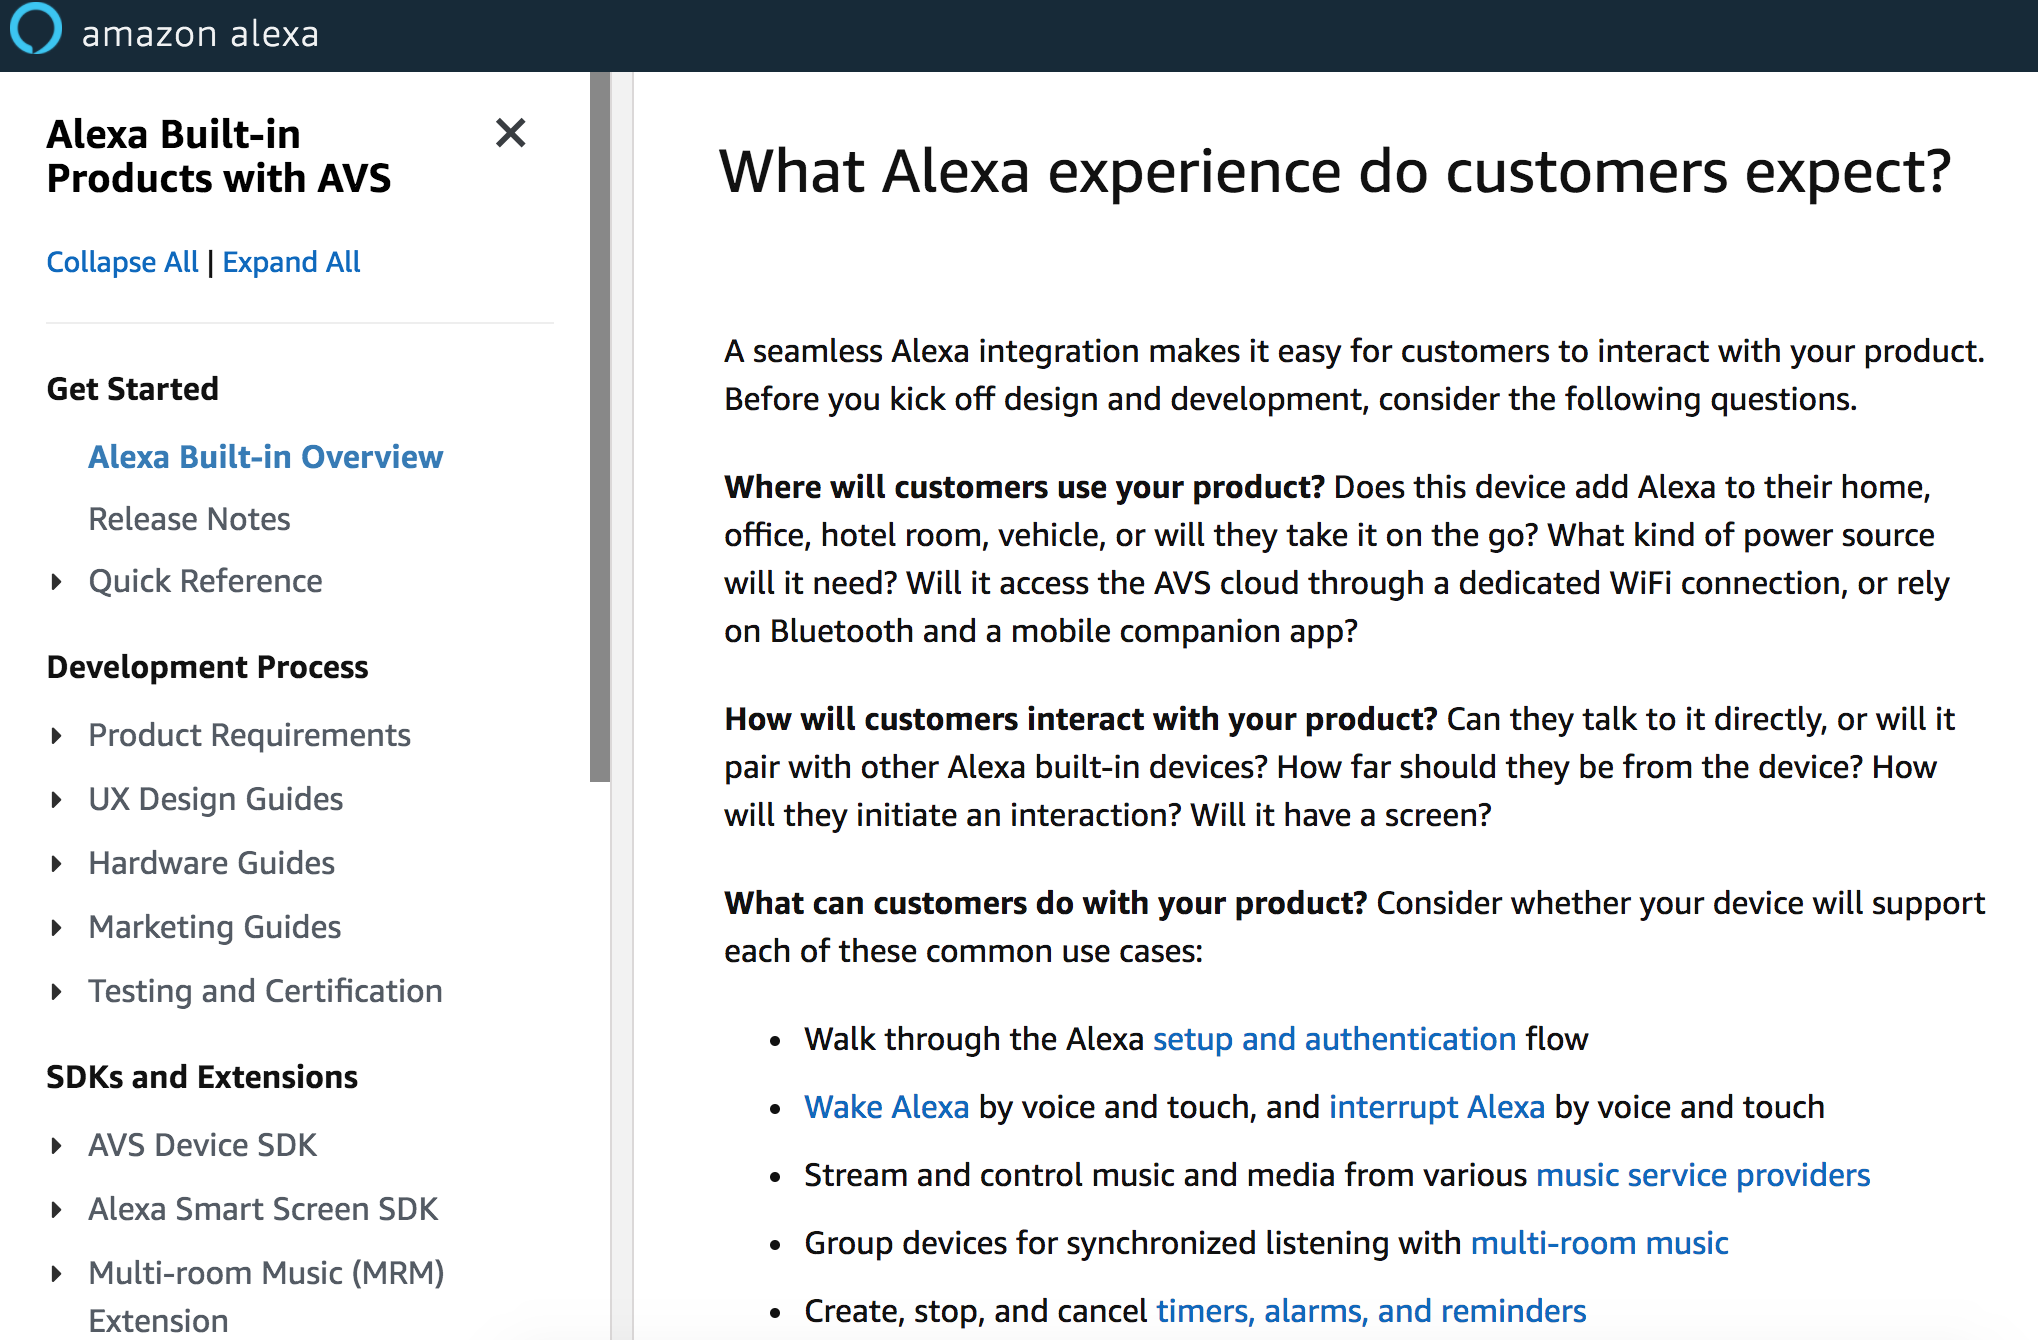Expand the UX Design Guides arrow

tap(57, 800)
